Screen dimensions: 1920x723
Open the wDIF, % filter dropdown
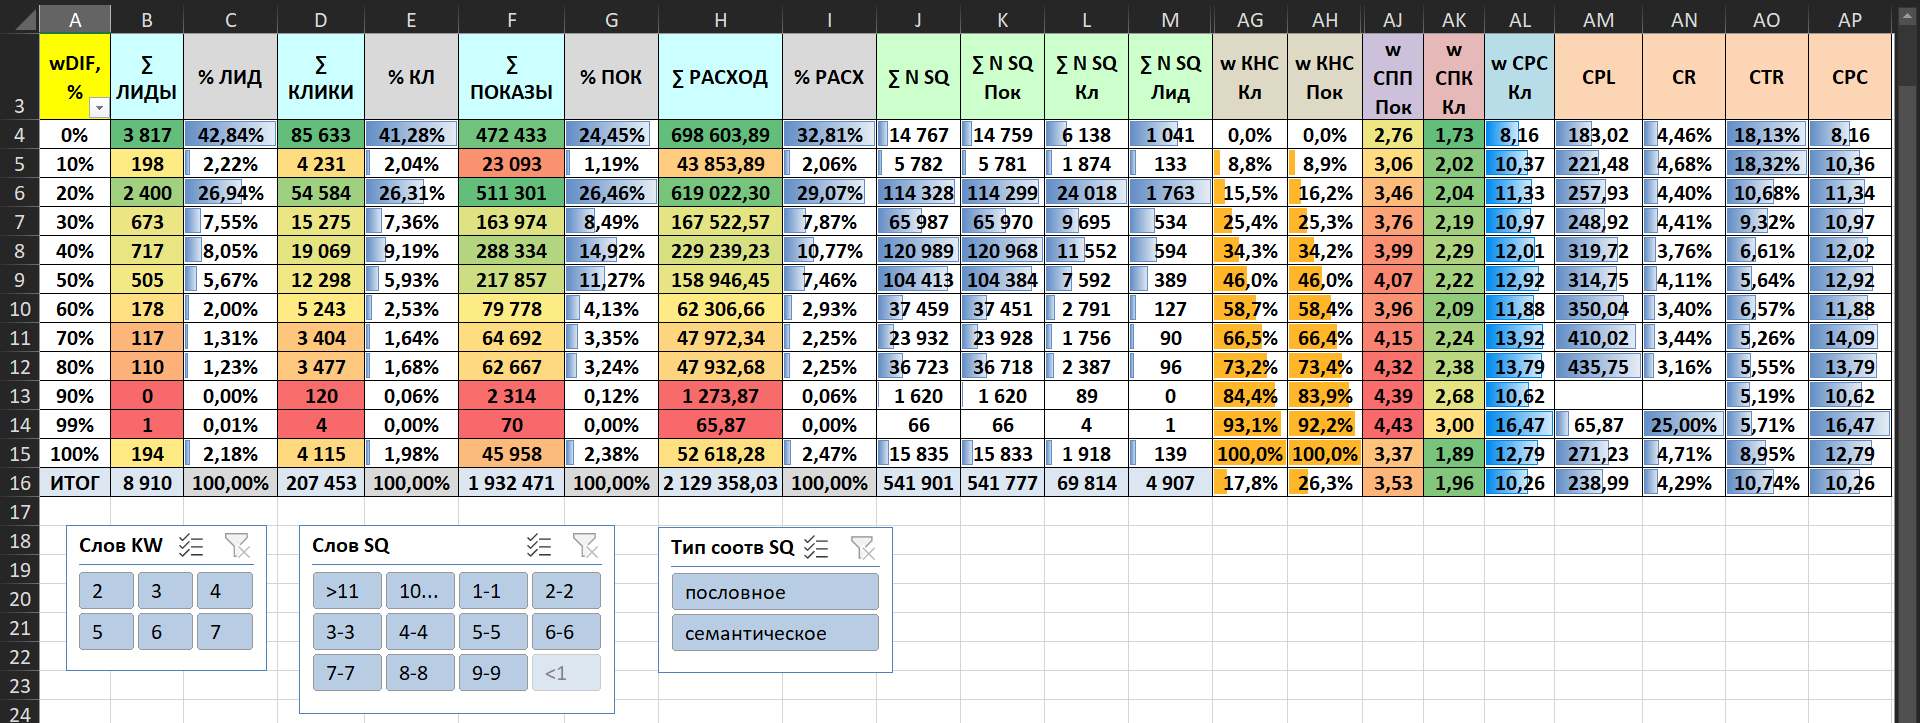98,107
